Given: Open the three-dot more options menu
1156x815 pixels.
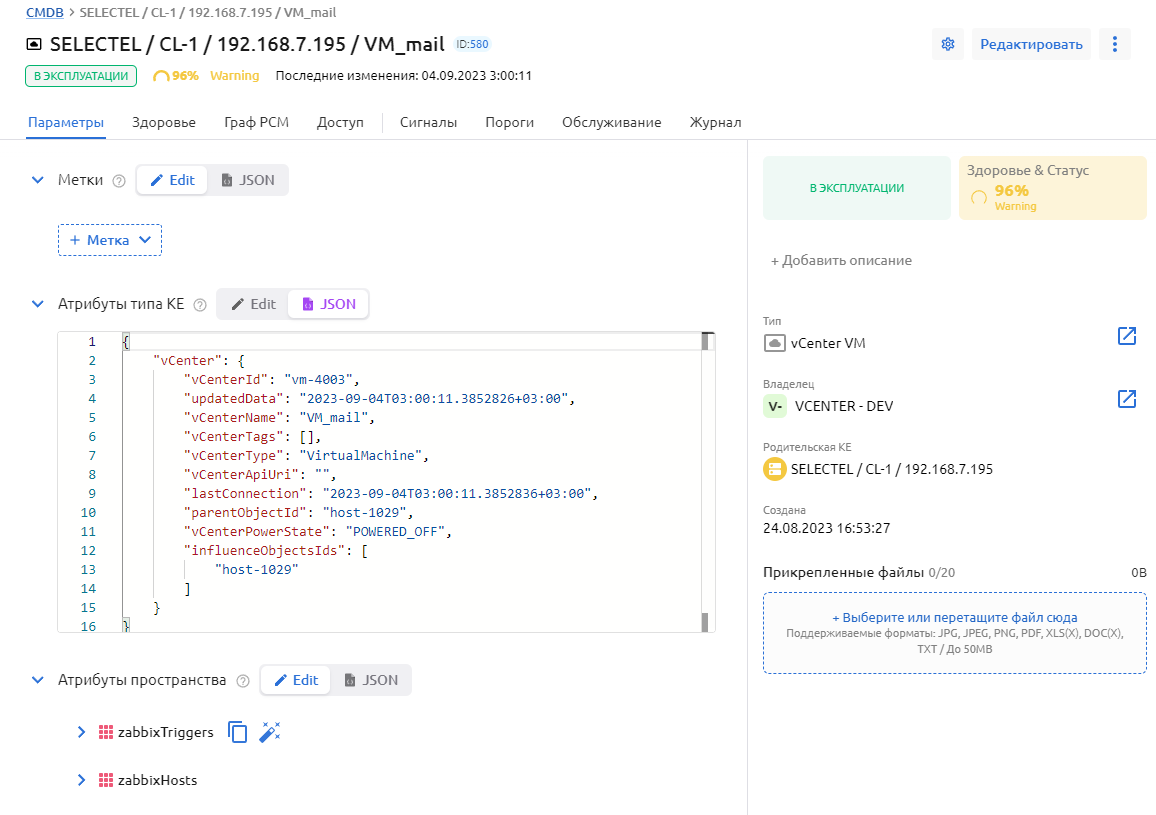Looking at the screenshot, I should [x=1115, y=44].
